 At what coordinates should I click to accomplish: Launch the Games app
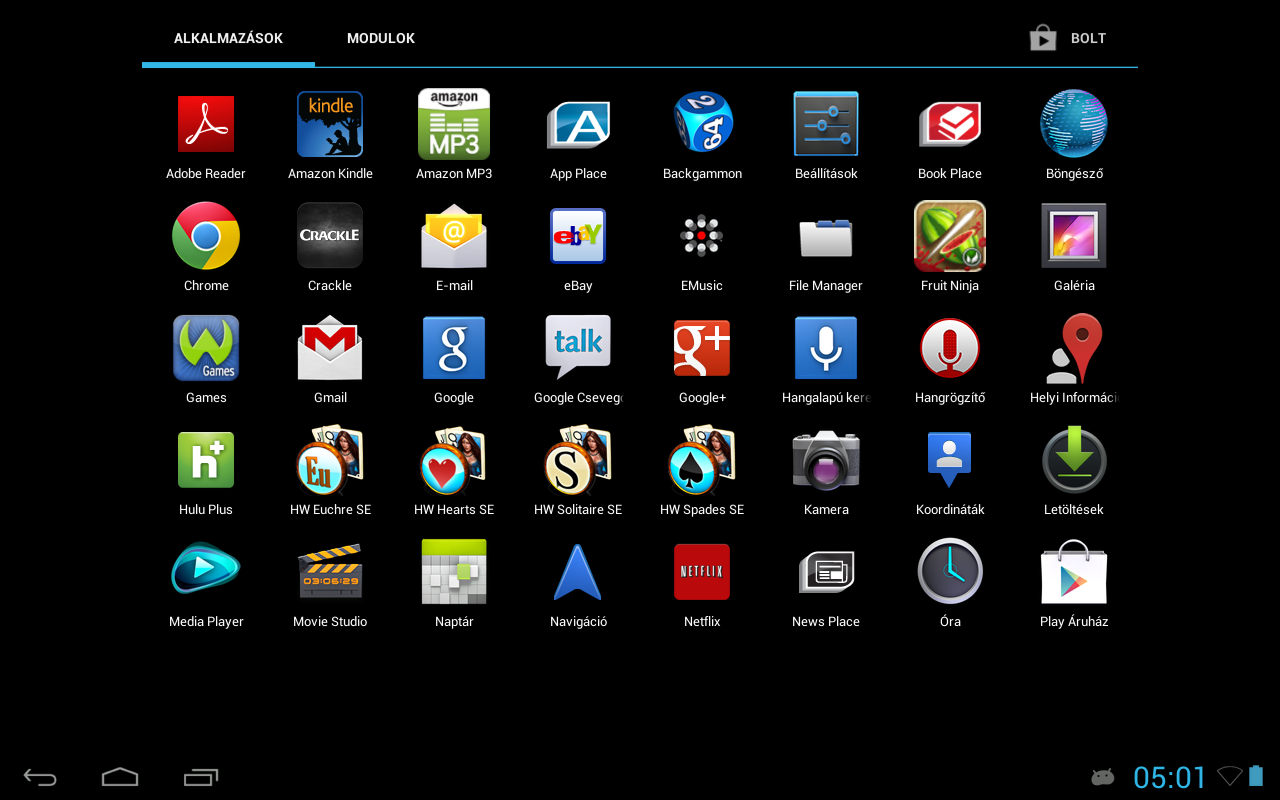point(206,348)
